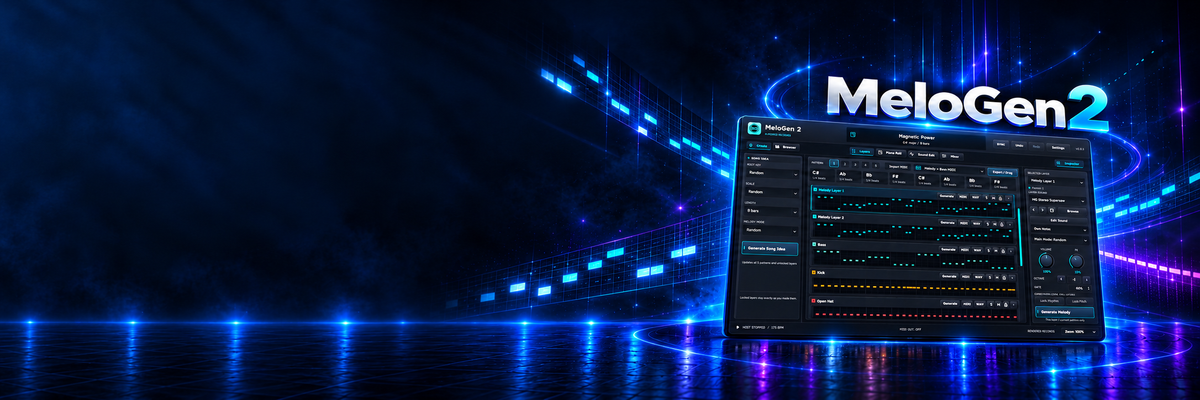Screen dimensions: 1200x400
Task: Mute the Melody Layer 1 track
Action: (994, 198)
